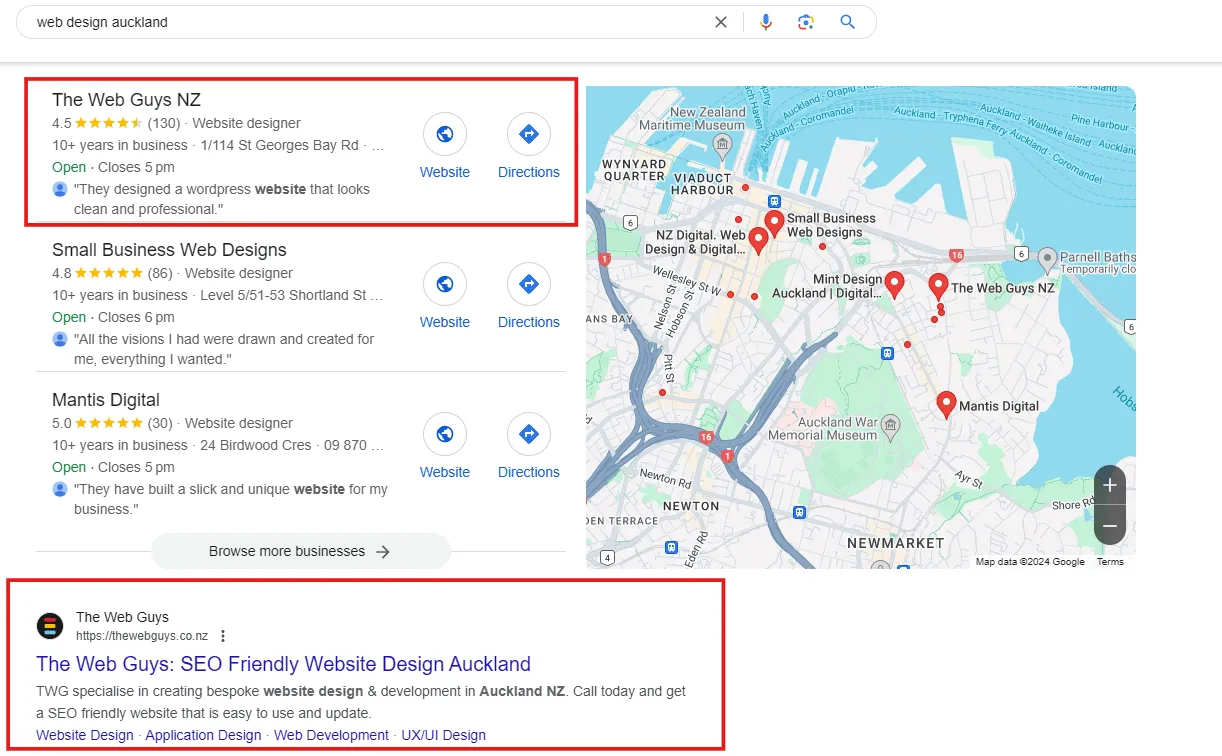
Task: Click the NEWMARKET label on the map
Action: pos(895,543)
